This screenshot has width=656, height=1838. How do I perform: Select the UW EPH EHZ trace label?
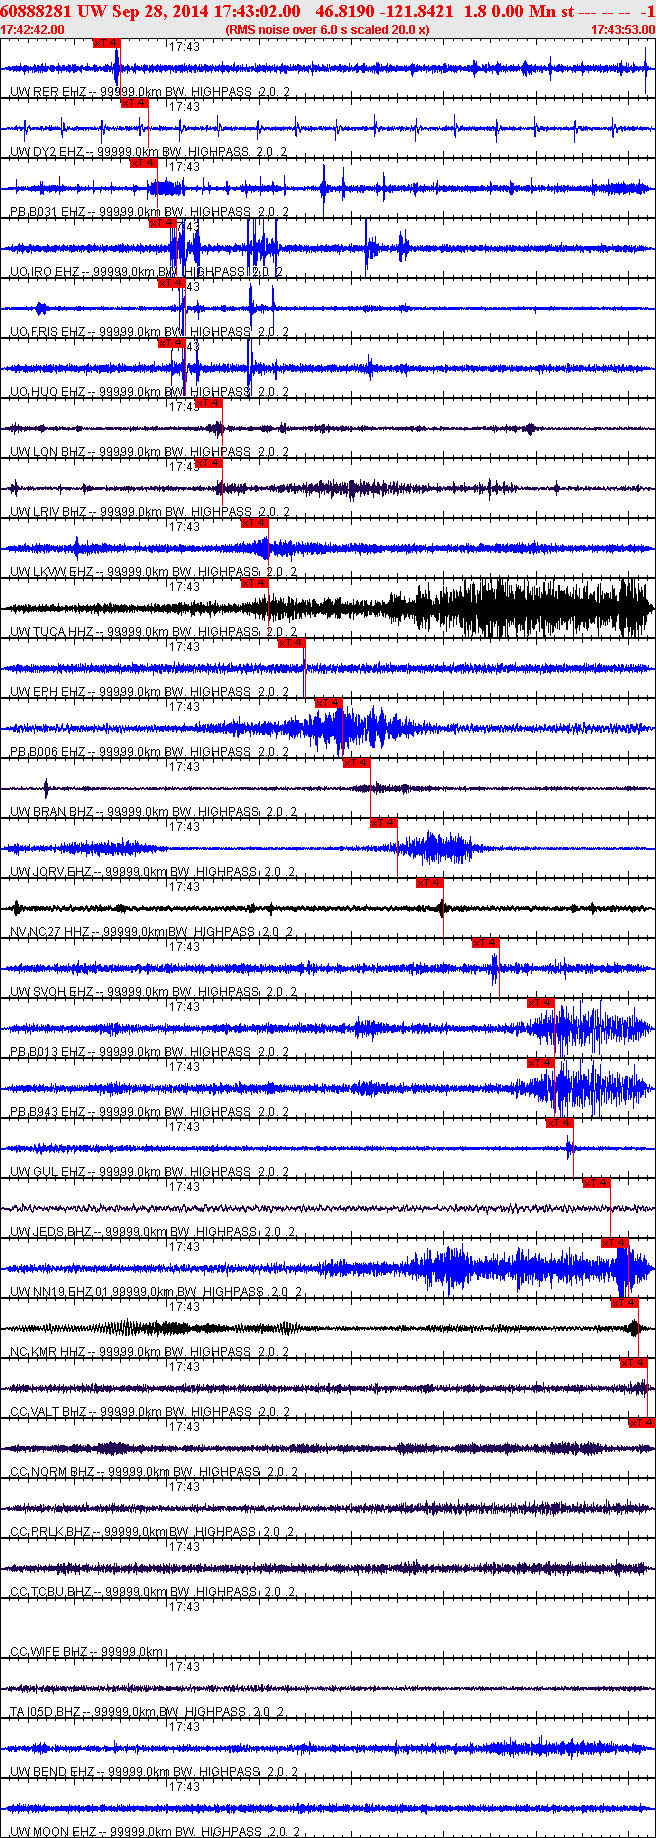click(x=152, y=692)
